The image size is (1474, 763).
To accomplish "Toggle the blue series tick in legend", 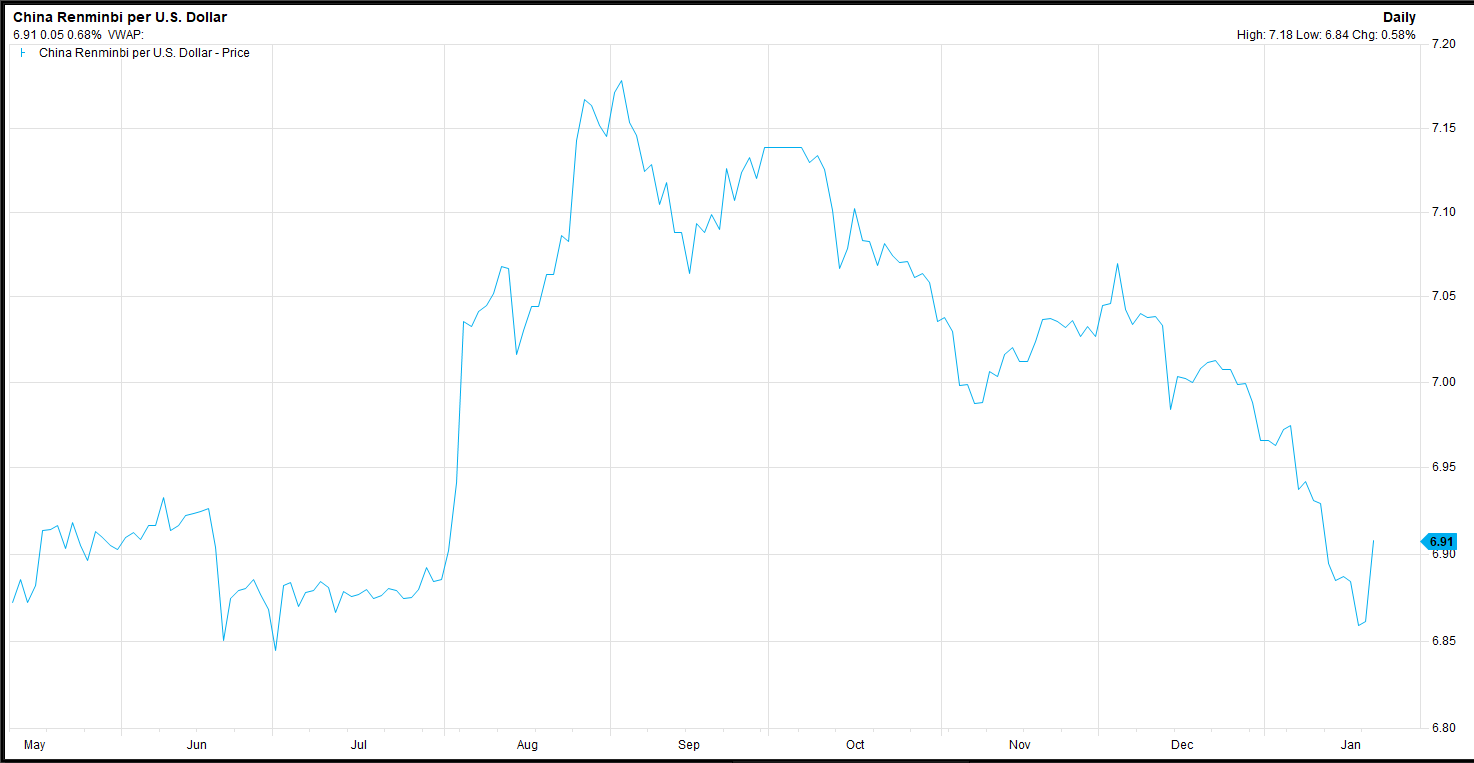I will click(23, 50).
